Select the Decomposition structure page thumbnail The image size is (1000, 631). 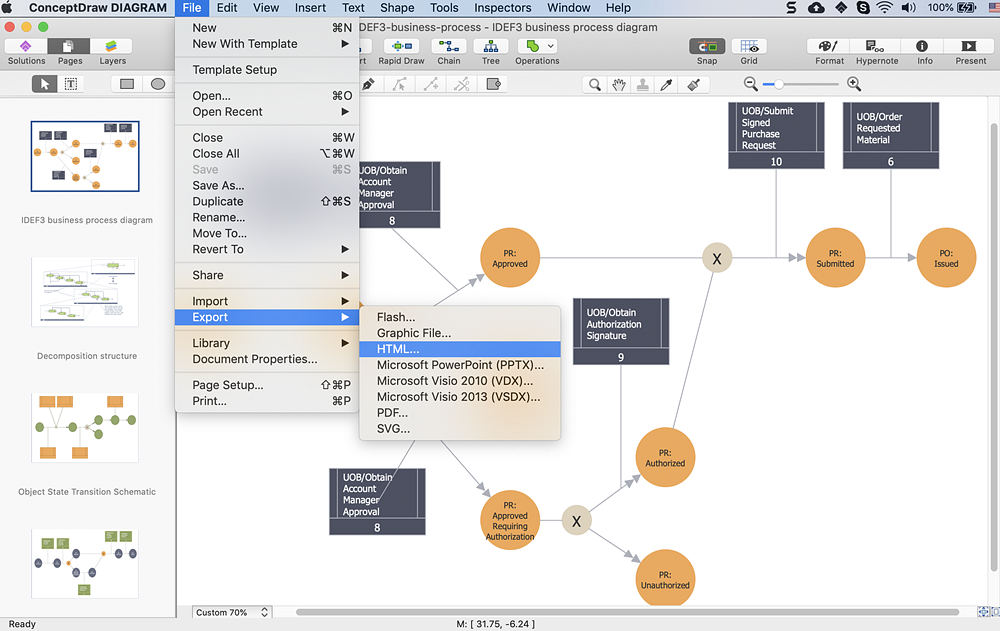tap(85, 292)
